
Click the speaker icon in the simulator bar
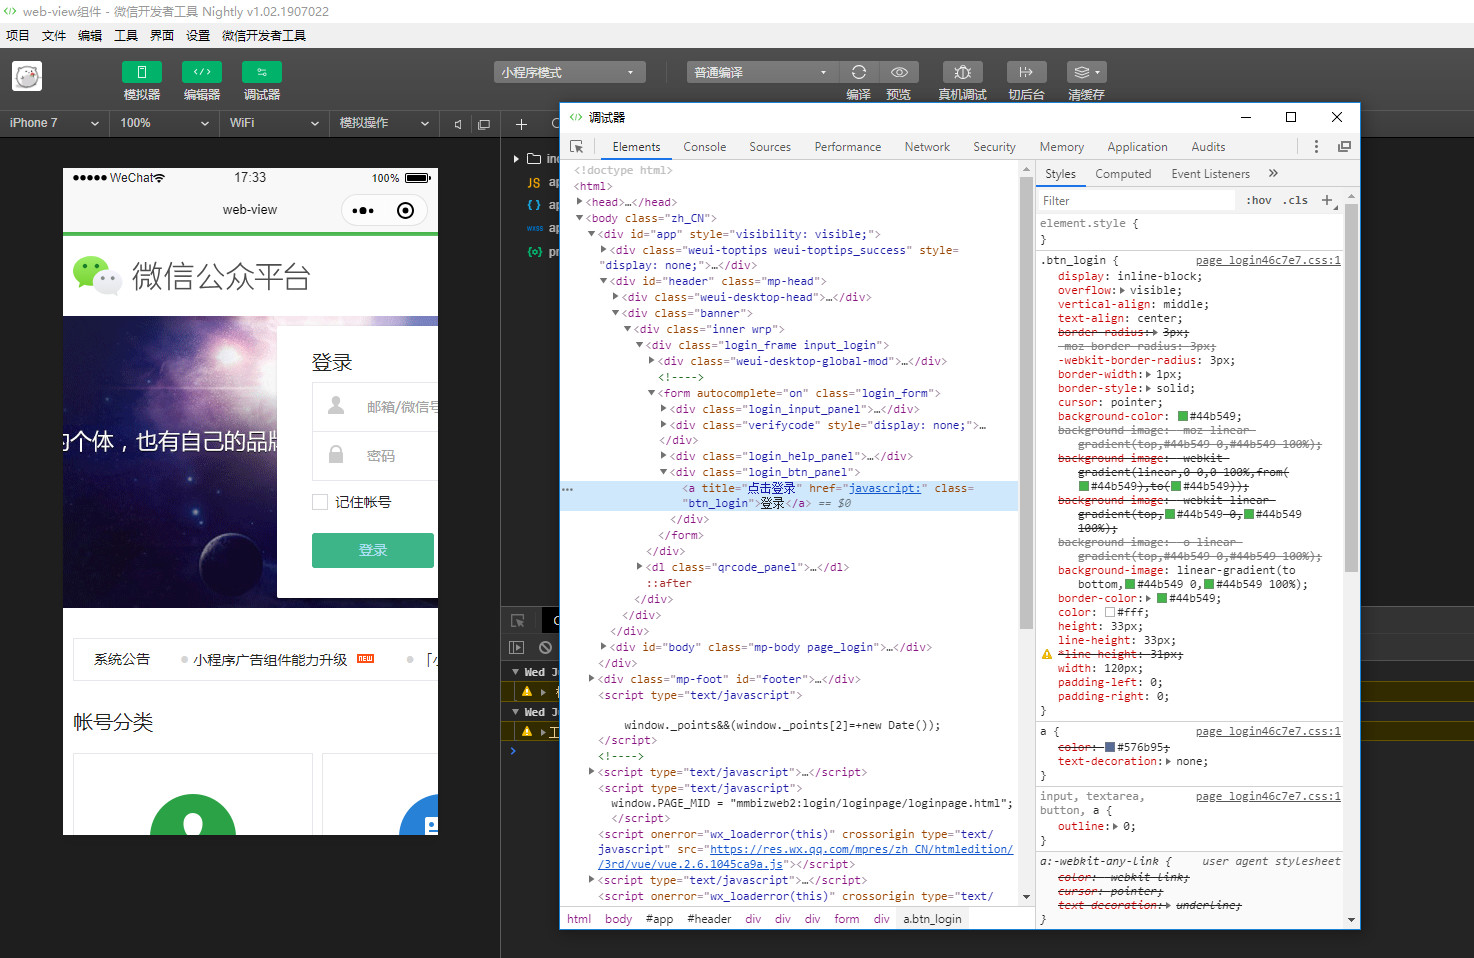pos(458,124)
